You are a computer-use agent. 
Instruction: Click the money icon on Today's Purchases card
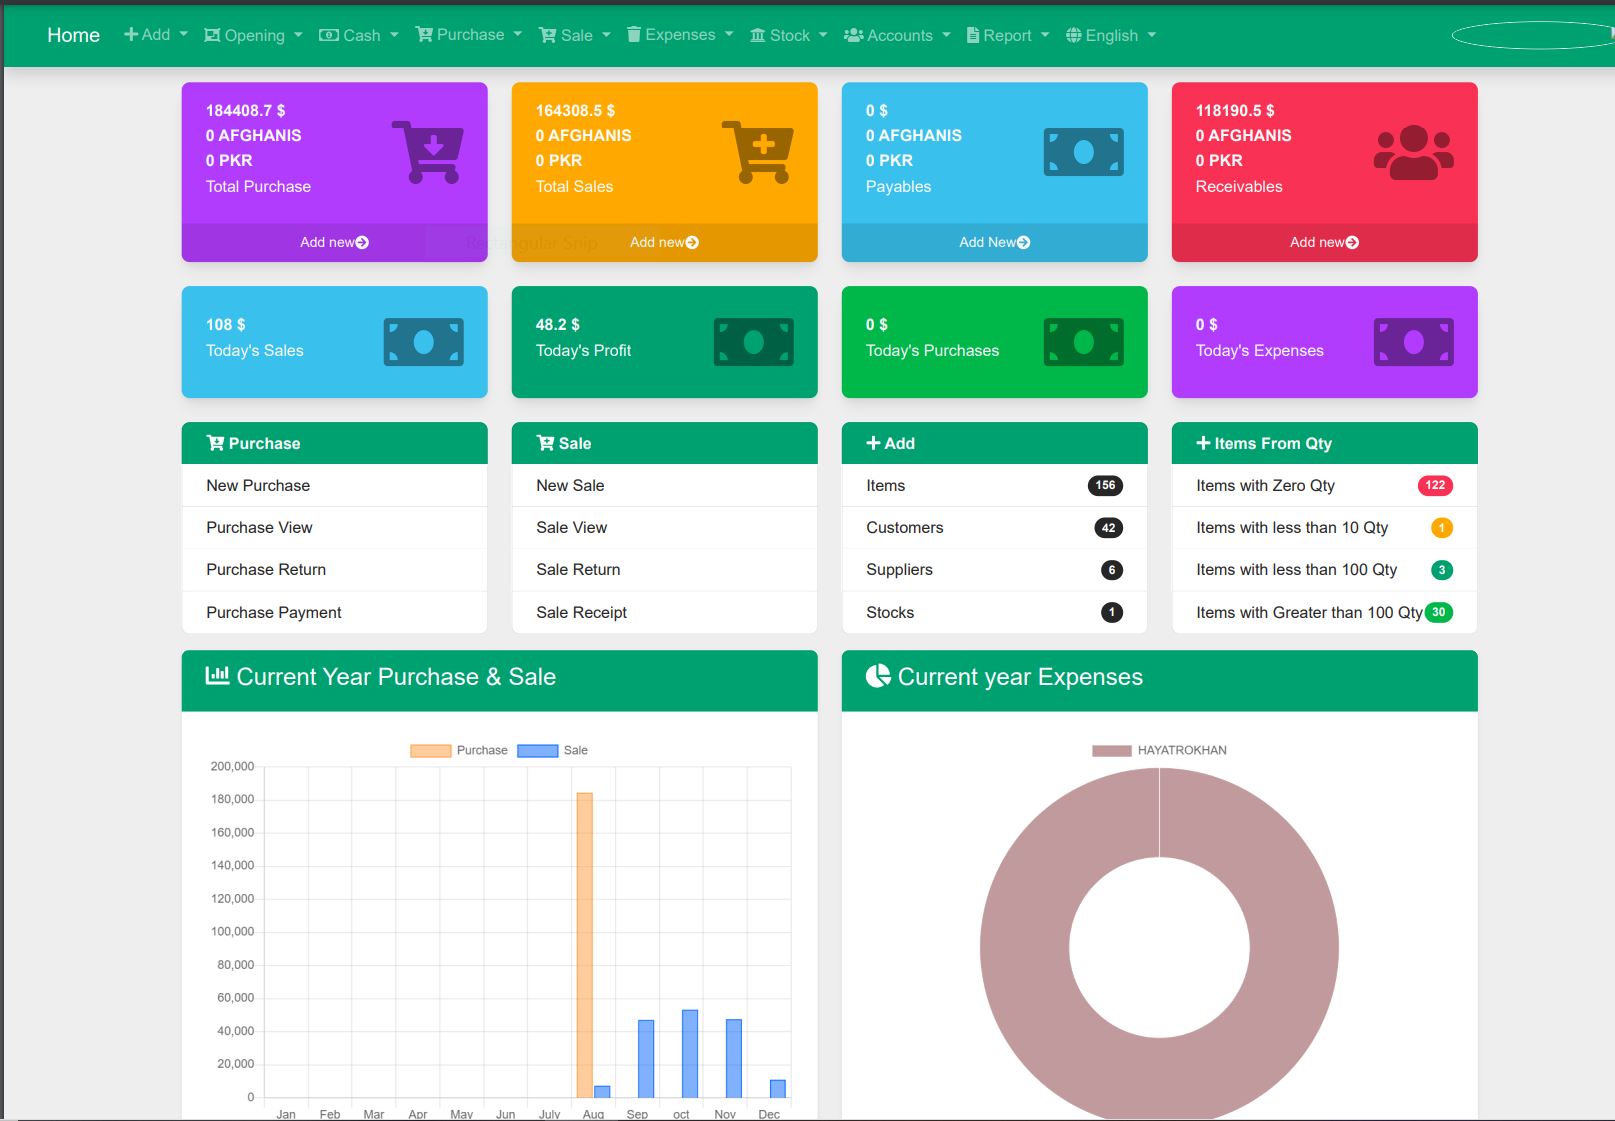1084,342
